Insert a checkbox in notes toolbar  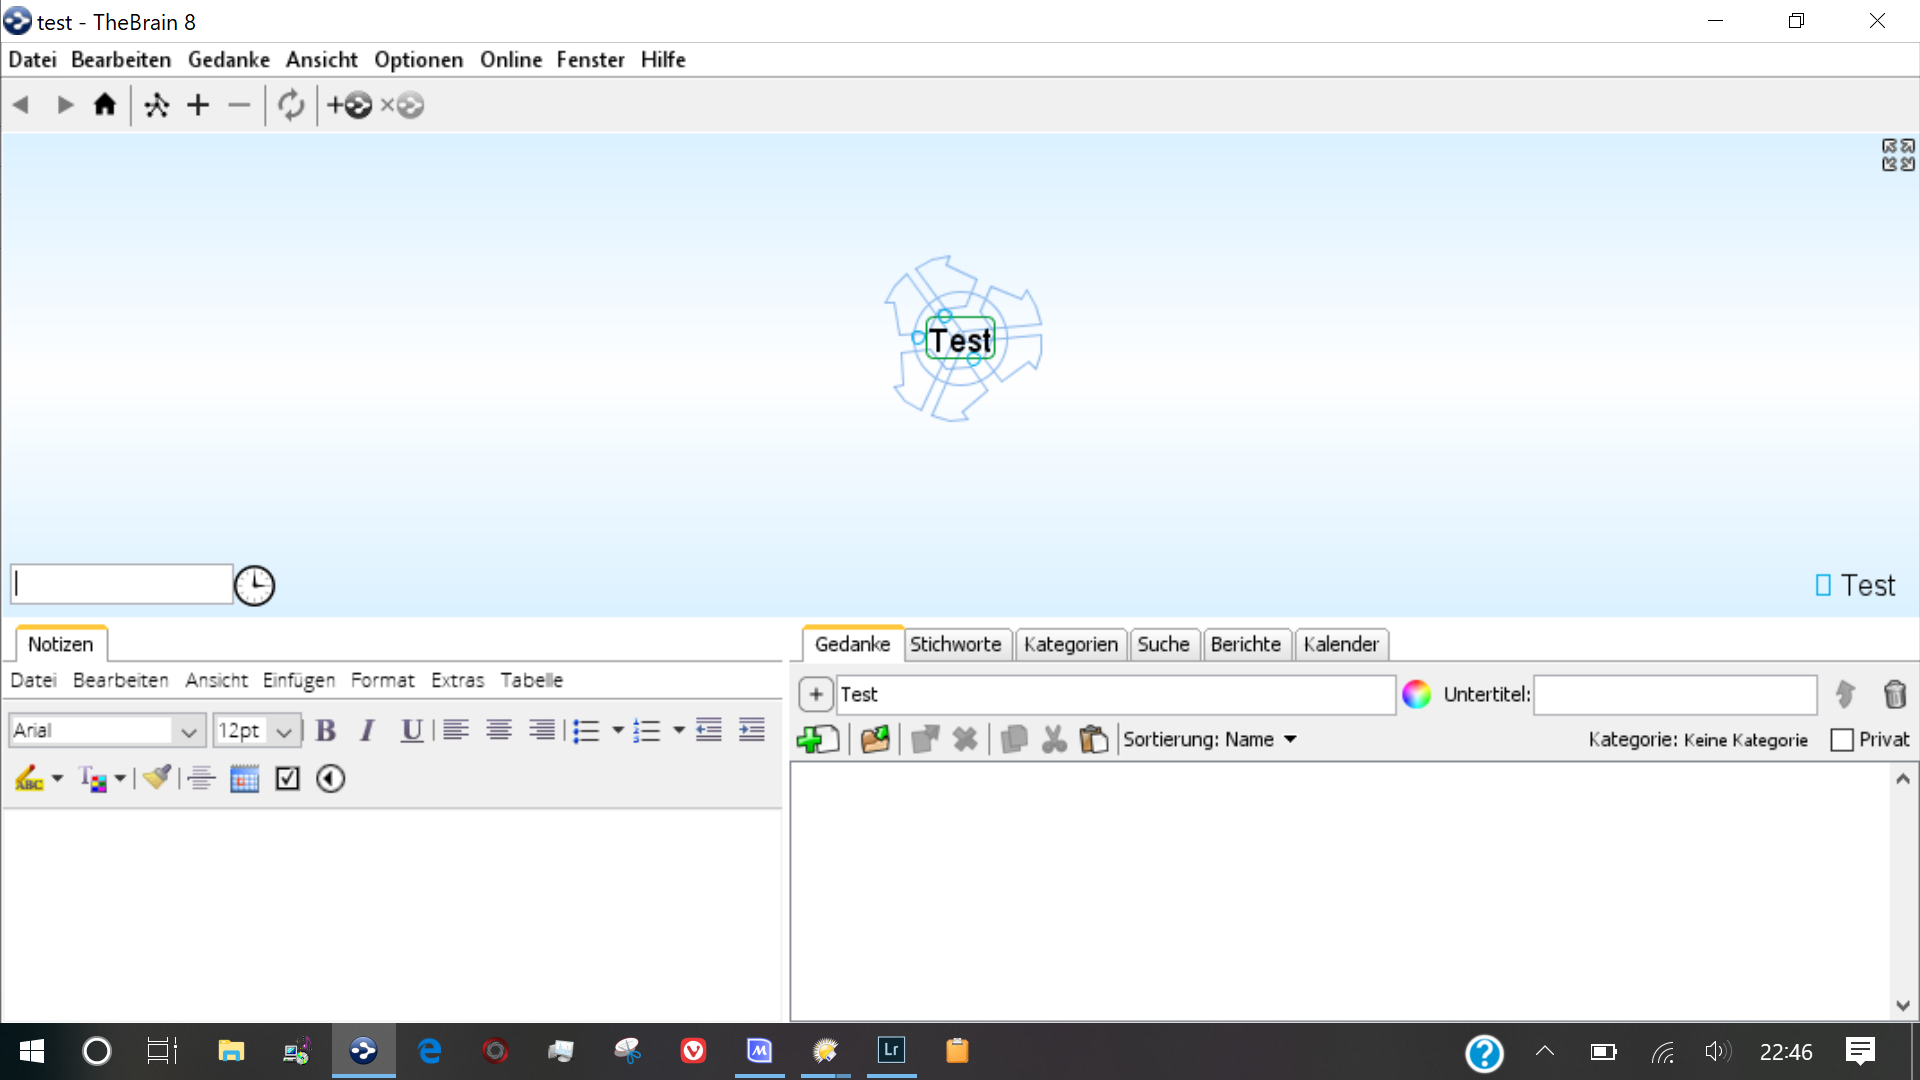point(288,778)
